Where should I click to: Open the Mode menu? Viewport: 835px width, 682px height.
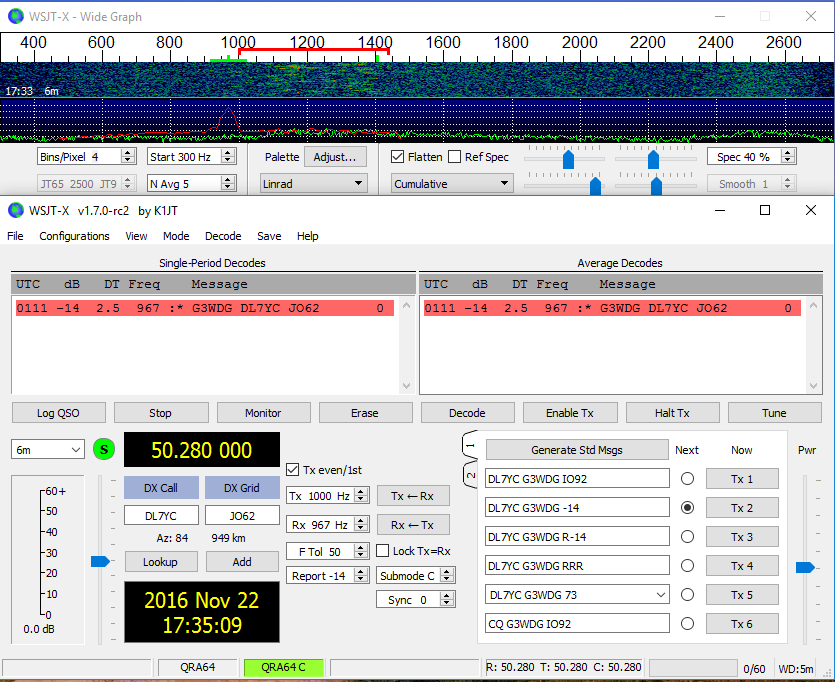coord(176,236)
